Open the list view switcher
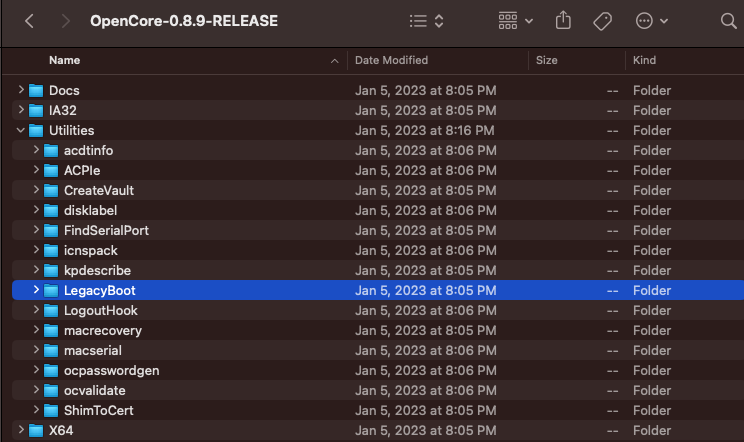This screenshot has height=442, width=744. tap(427, 21)
